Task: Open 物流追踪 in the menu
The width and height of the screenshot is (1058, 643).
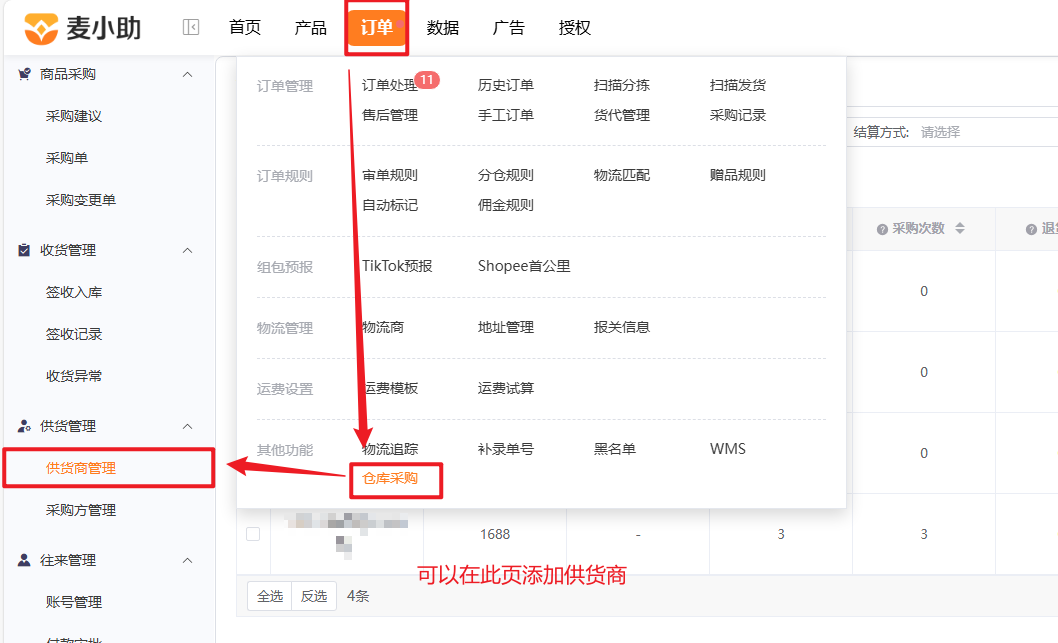Action: tap(389, 449)
